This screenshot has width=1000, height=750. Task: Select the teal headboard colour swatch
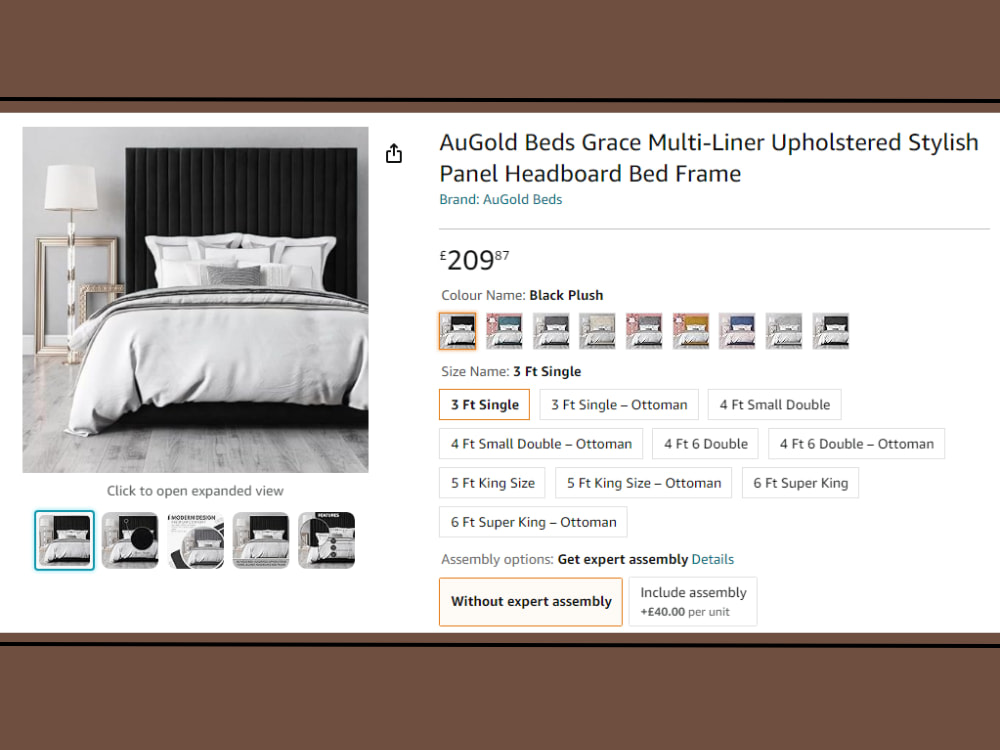505,331
